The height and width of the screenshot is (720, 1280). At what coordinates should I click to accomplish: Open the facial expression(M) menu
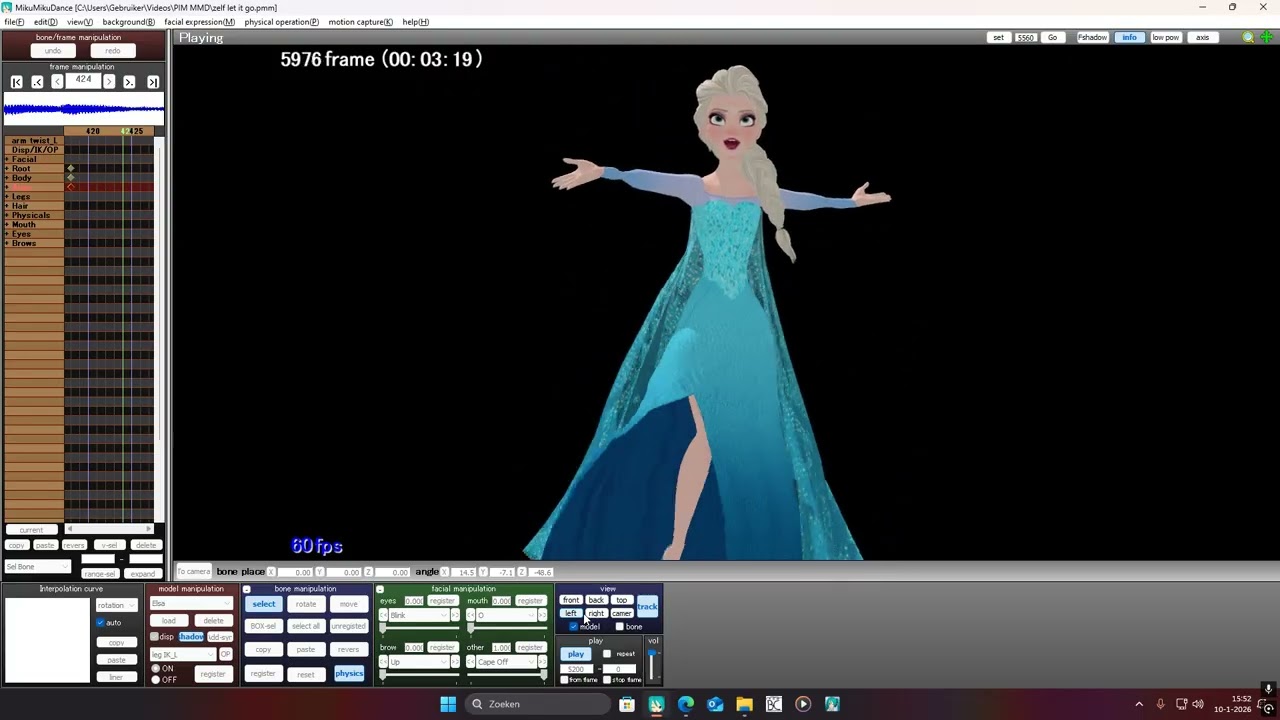[x=199, y=22]
